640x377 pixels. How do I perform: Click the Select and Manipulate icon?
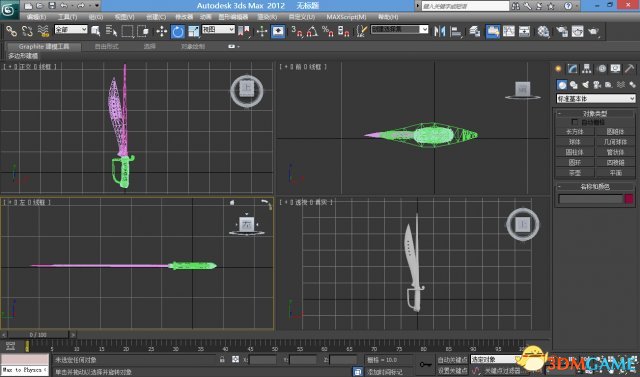[262, 31]
